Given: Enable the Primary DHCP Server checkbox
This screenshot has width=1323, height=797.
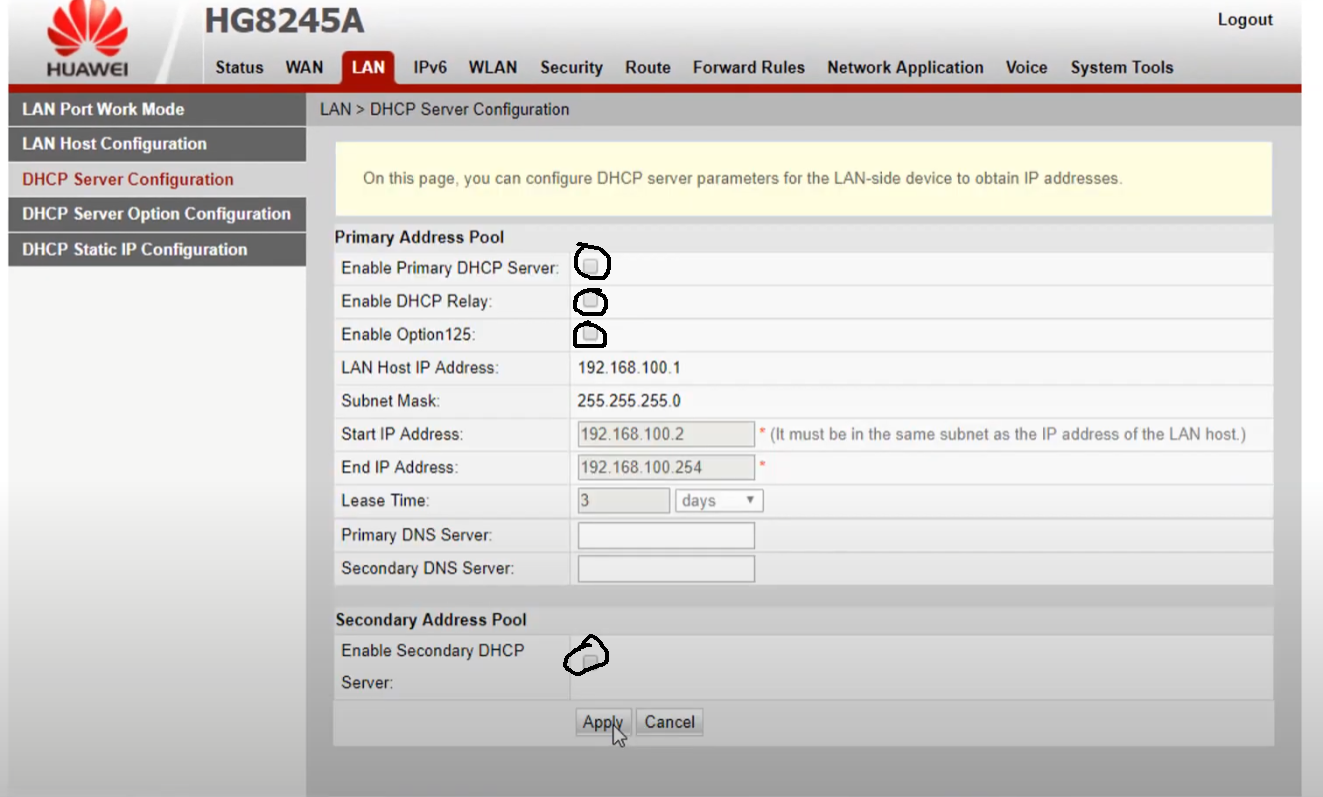Looking at the screenshot, I should coord(592,266).
